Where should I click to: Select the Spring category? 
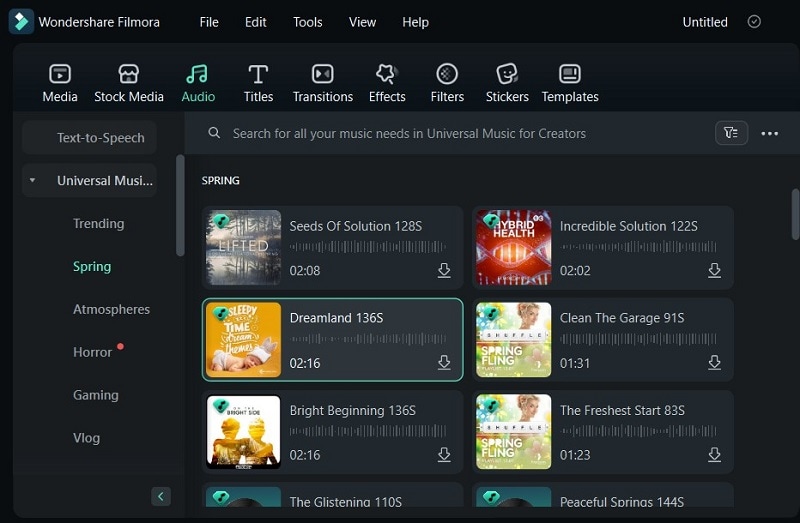92,266
